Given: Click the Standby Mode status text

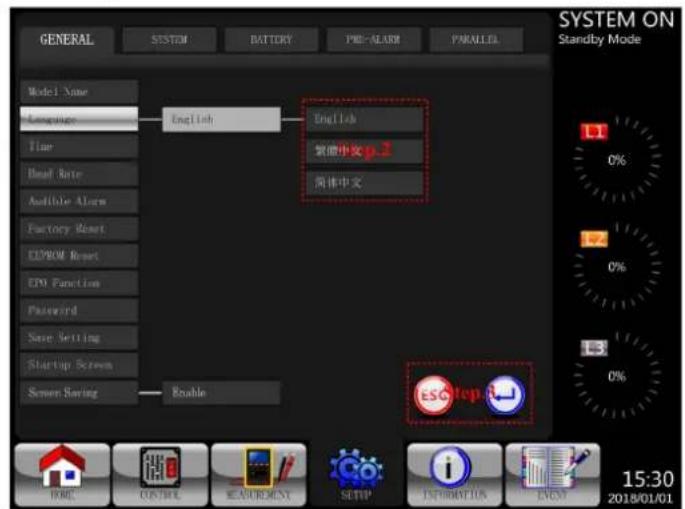Looking at the screenshot, I should pos(599,39).
